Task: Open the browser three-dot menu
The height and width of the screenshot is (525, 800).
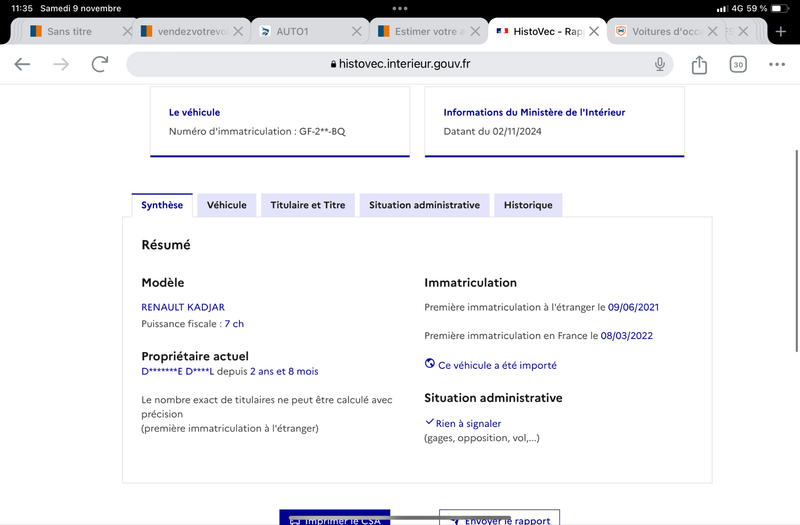Action: point(777,64)
